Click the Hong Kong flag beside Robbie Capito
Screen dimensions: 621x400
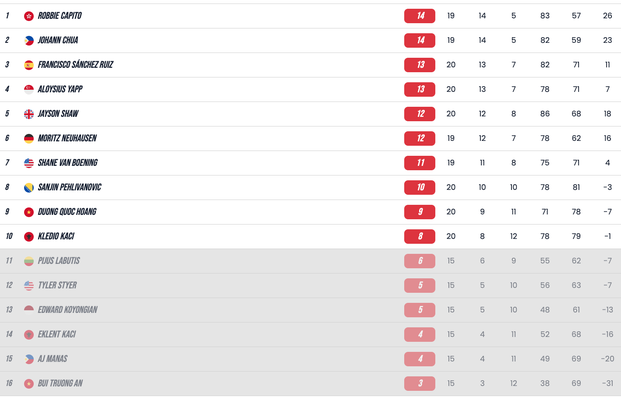[x=29, y=16]
